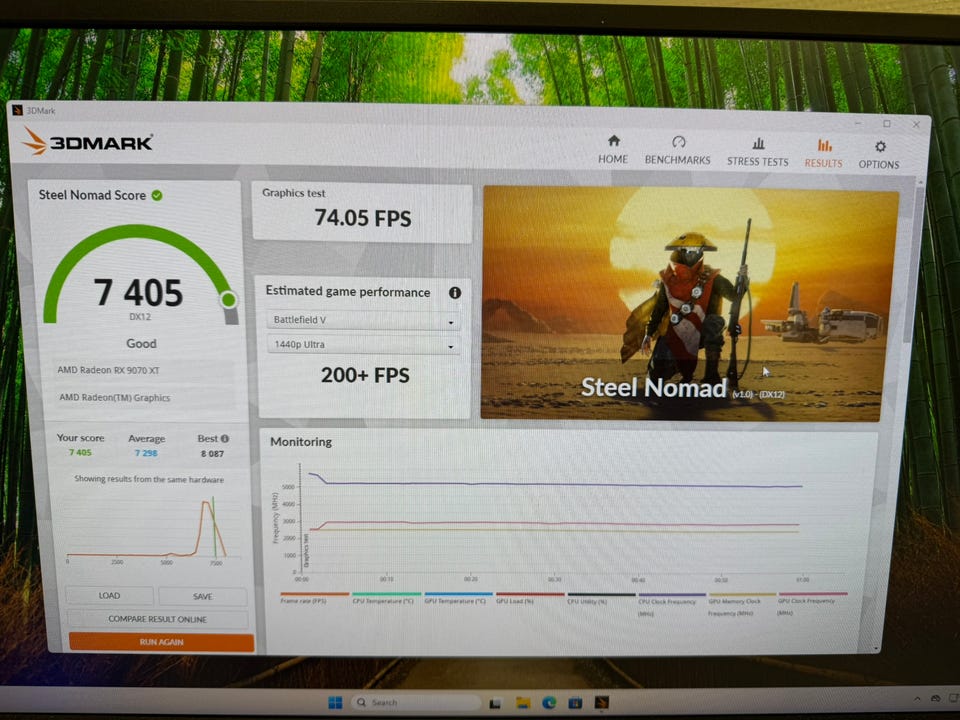Click the 200+ FPS estimate value
960x720 pixels.
[x=365, y=375]
